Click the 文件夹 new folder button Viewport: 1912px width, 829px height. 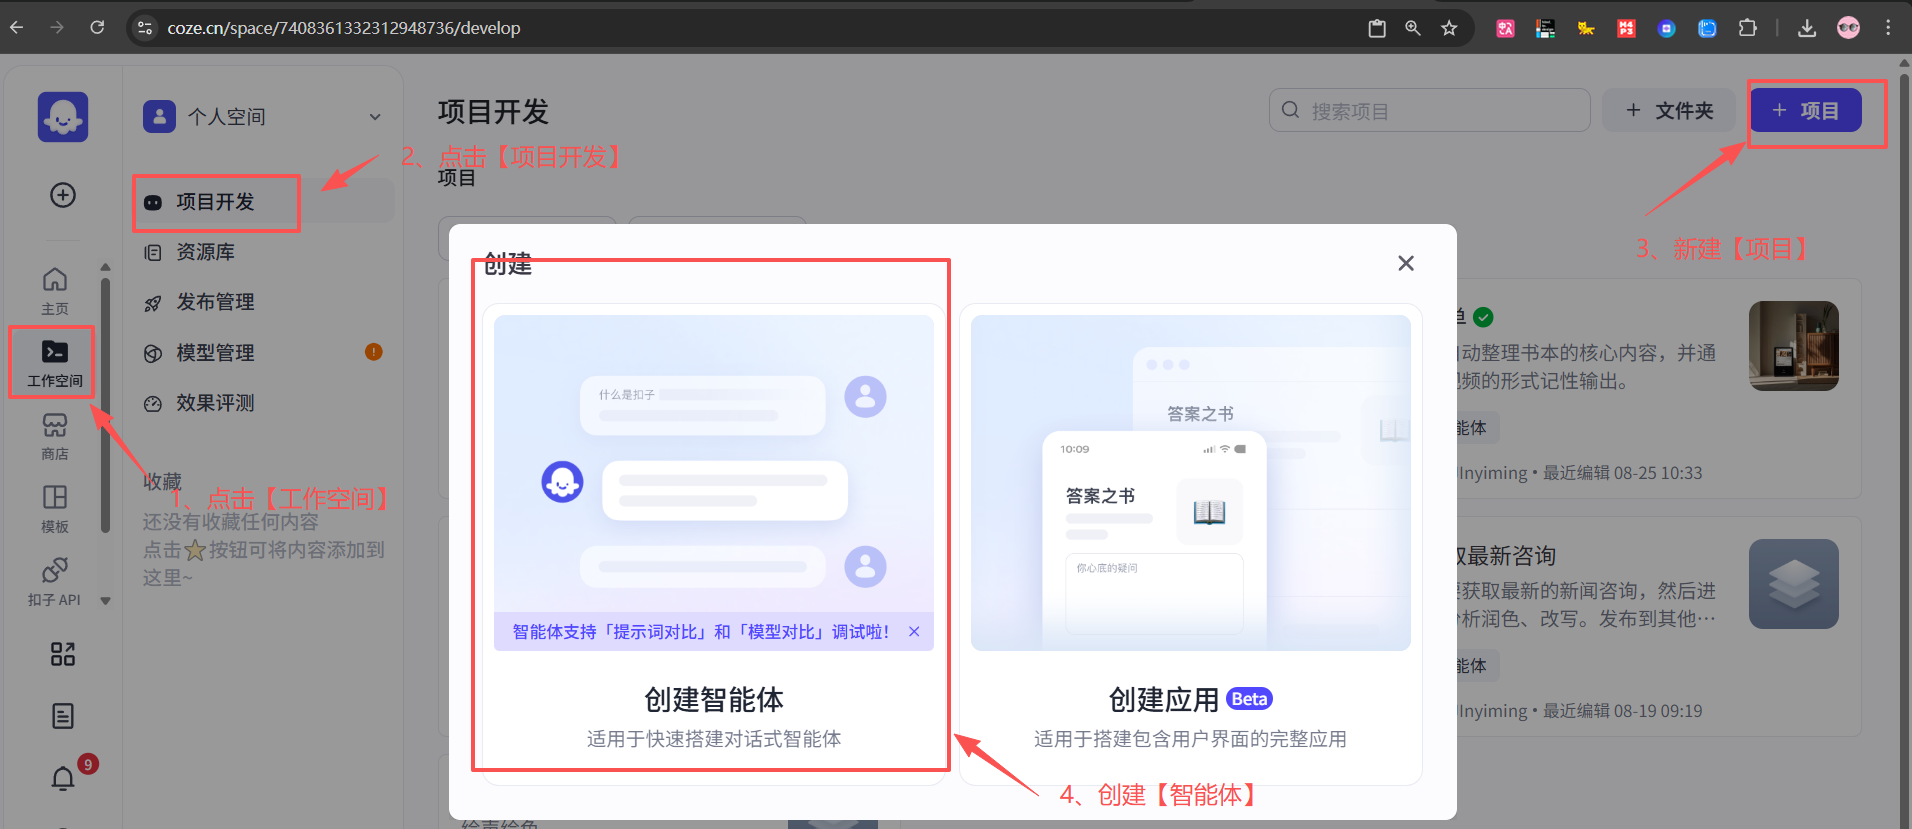tap(1670, 110)
